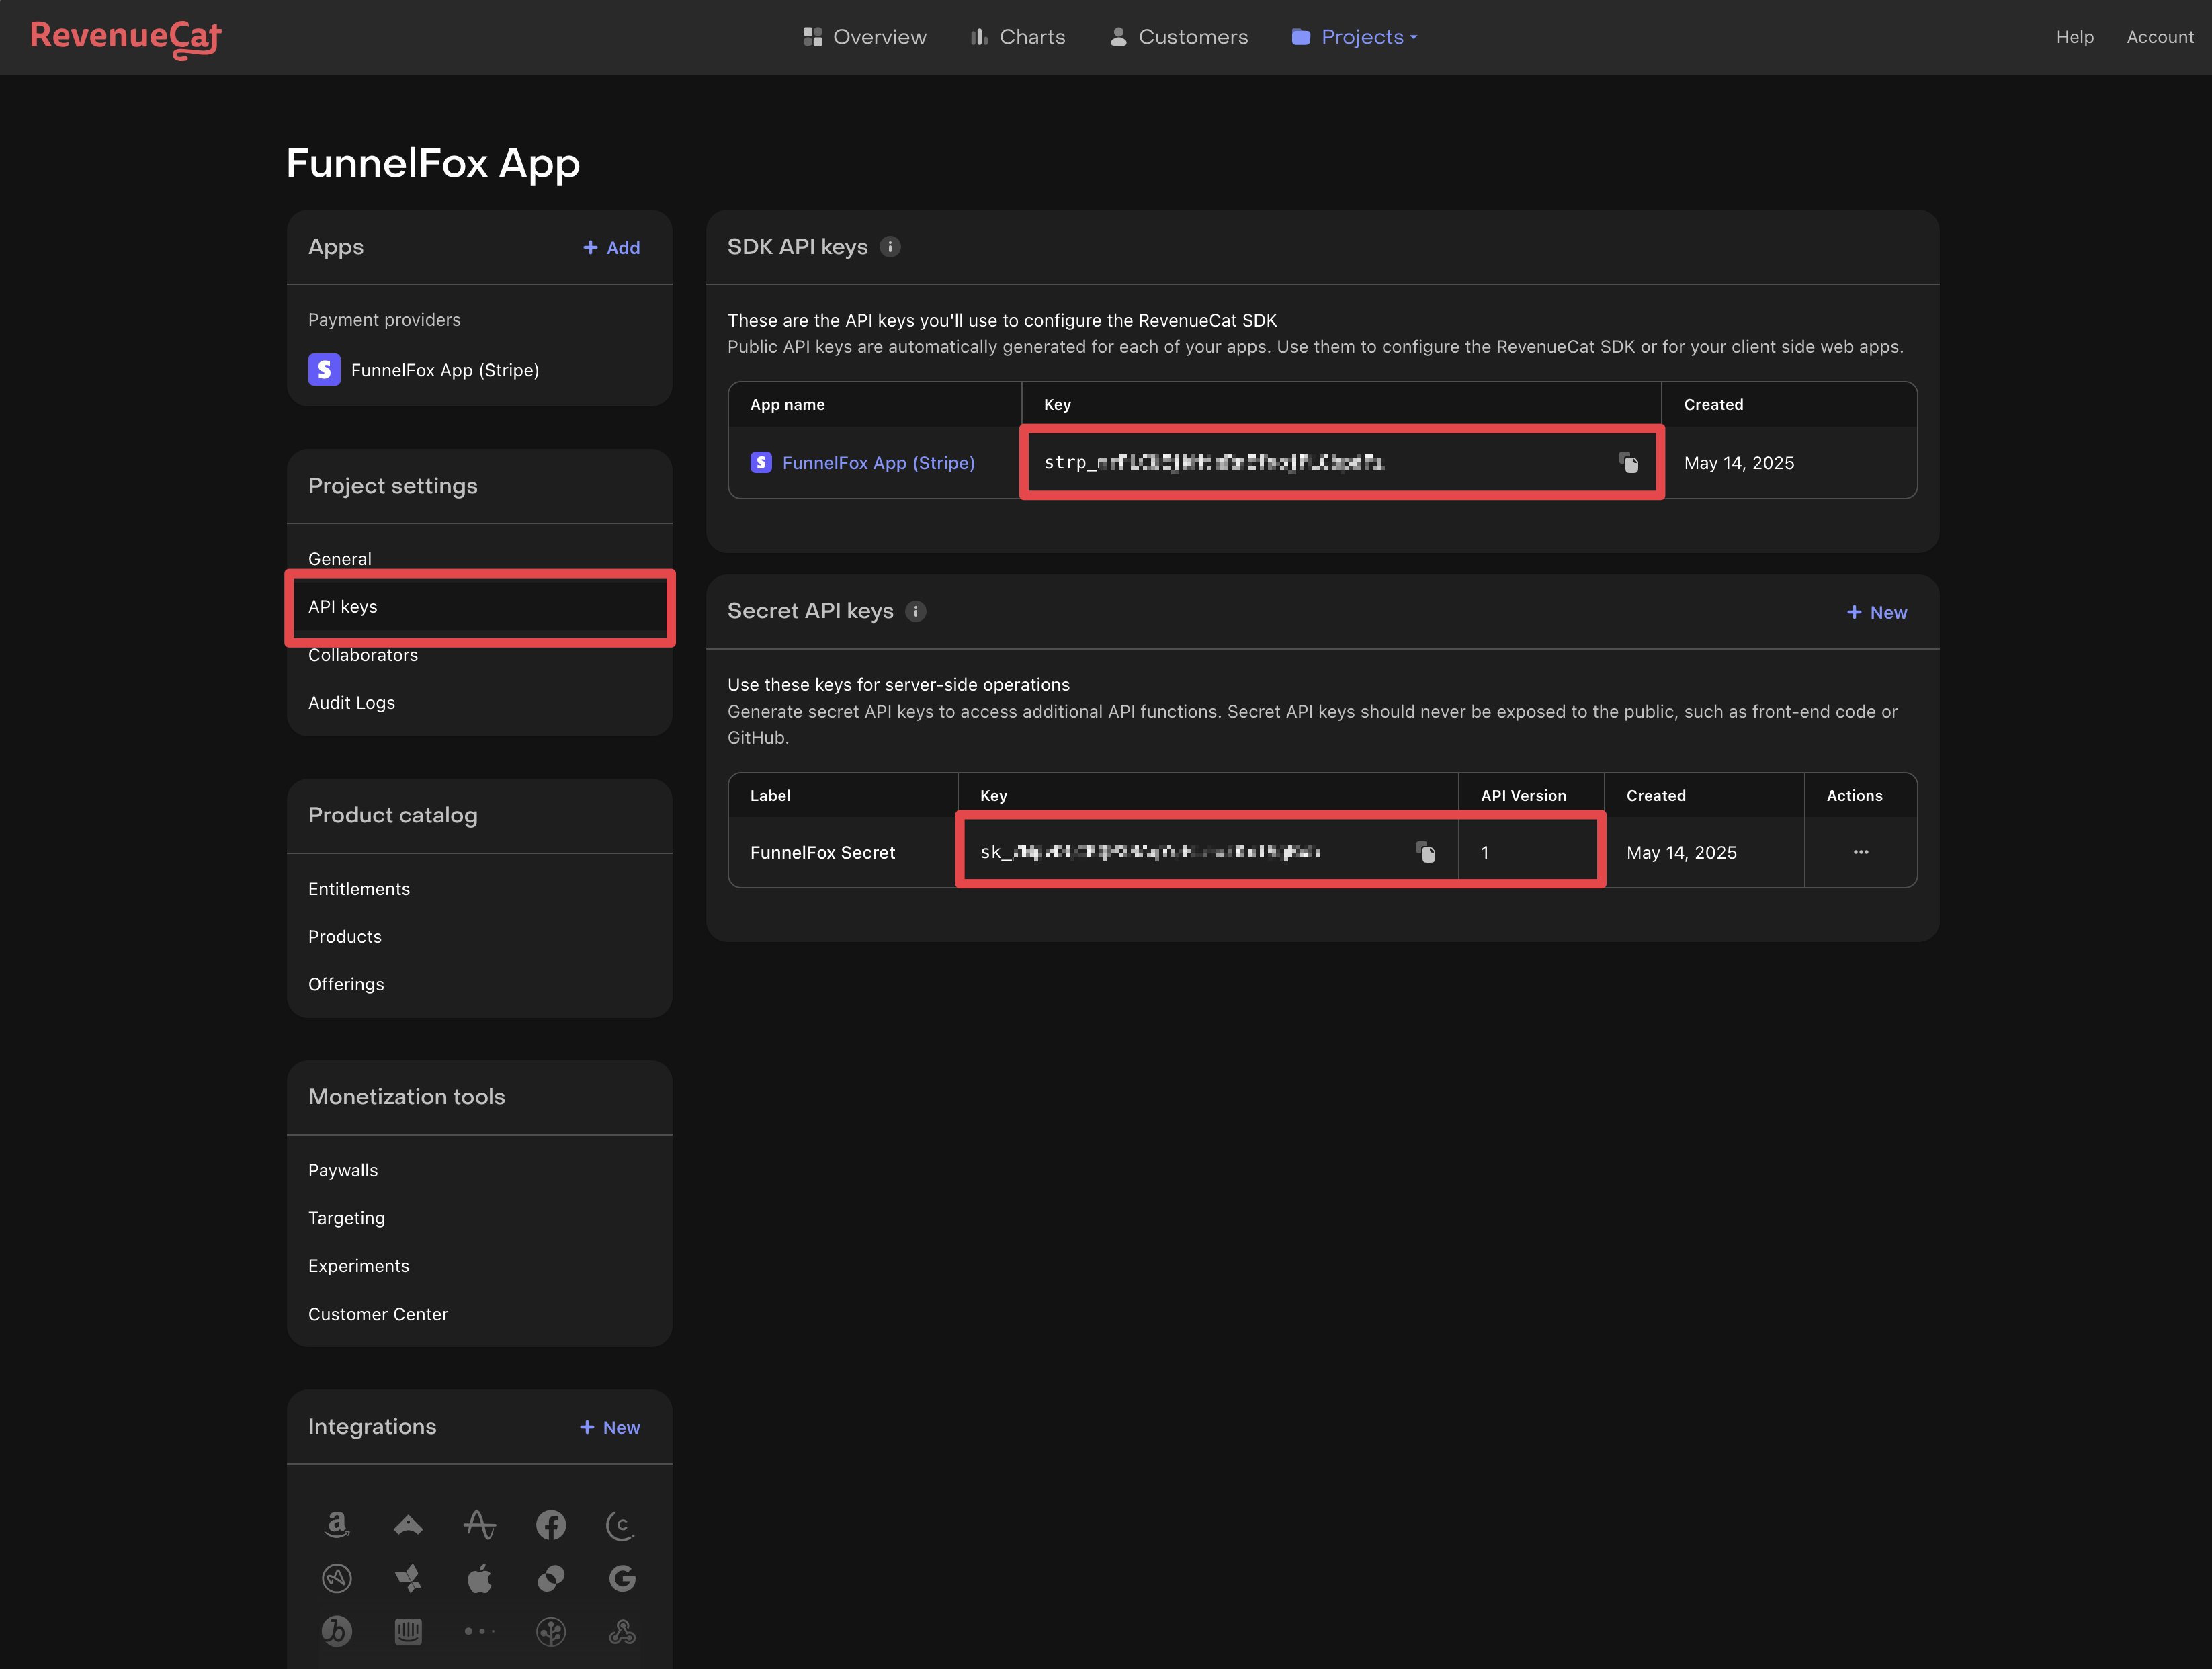Screen dimensions: 2212x1669
Task: Open the Customers page
Action: tap(1179, 37)
